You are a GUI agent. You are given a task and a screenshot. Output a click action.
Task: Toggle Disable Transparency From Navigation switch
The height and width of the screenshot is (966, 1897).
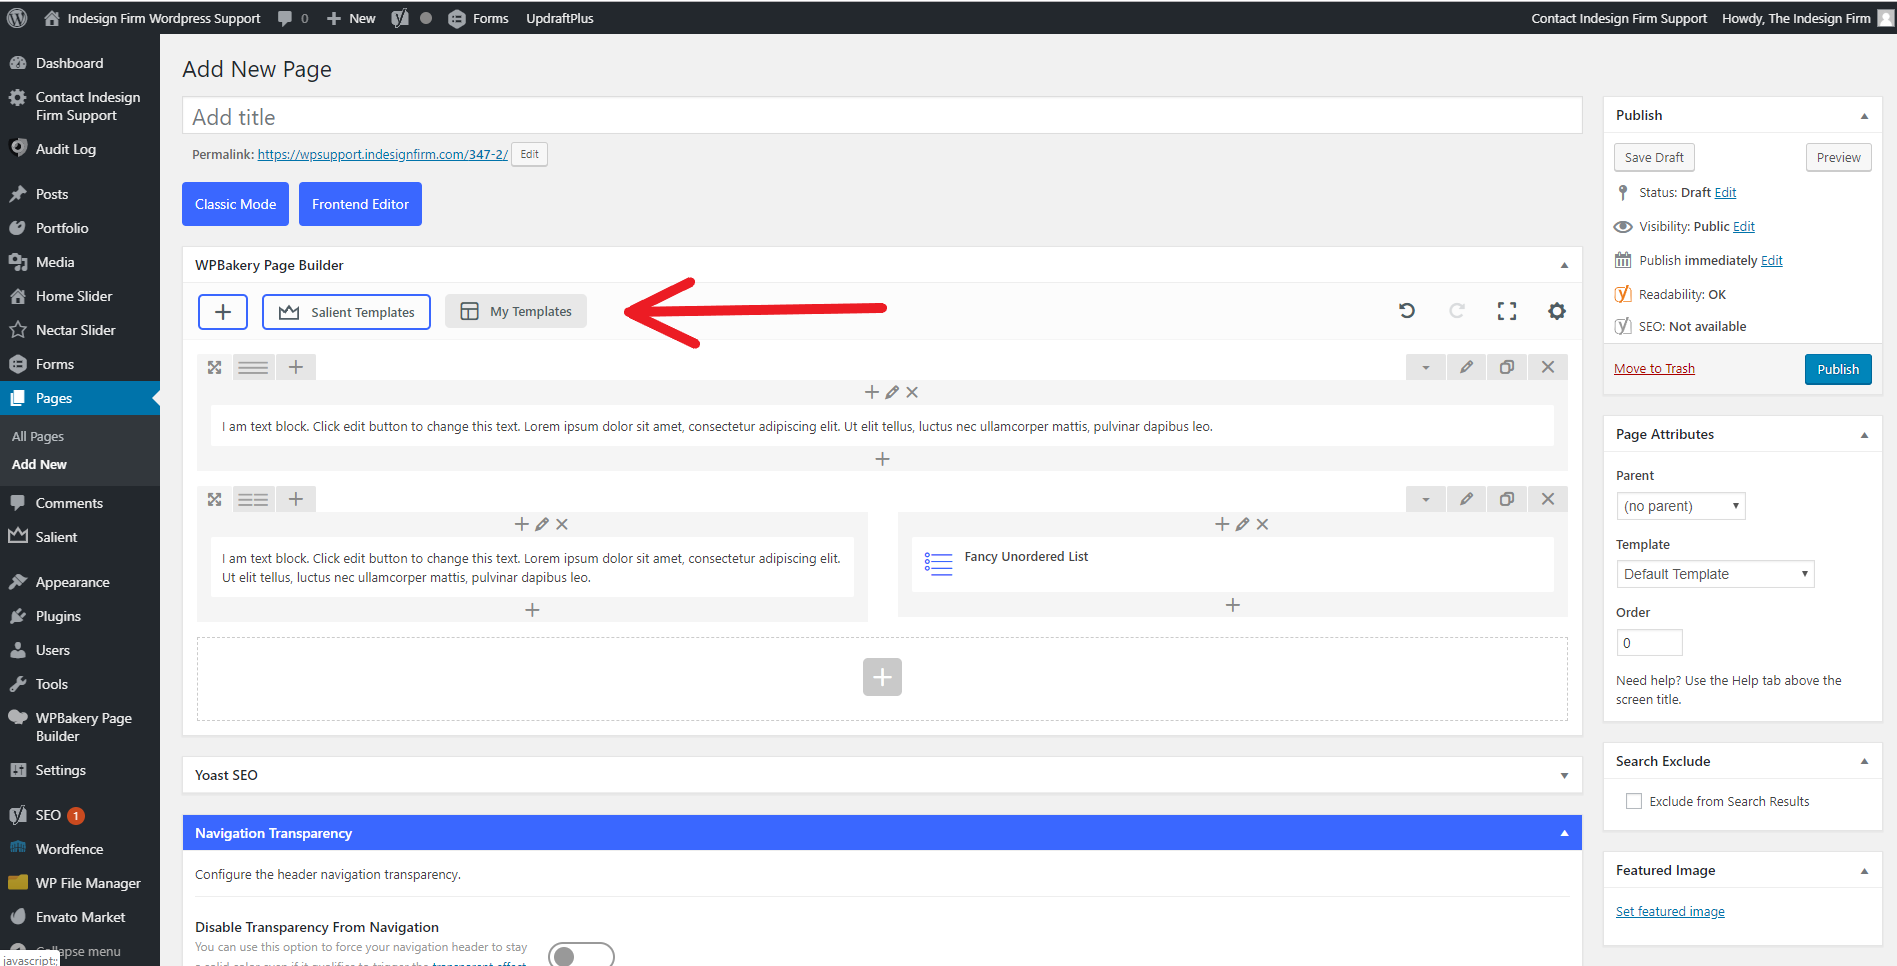(x=581, y=955)
